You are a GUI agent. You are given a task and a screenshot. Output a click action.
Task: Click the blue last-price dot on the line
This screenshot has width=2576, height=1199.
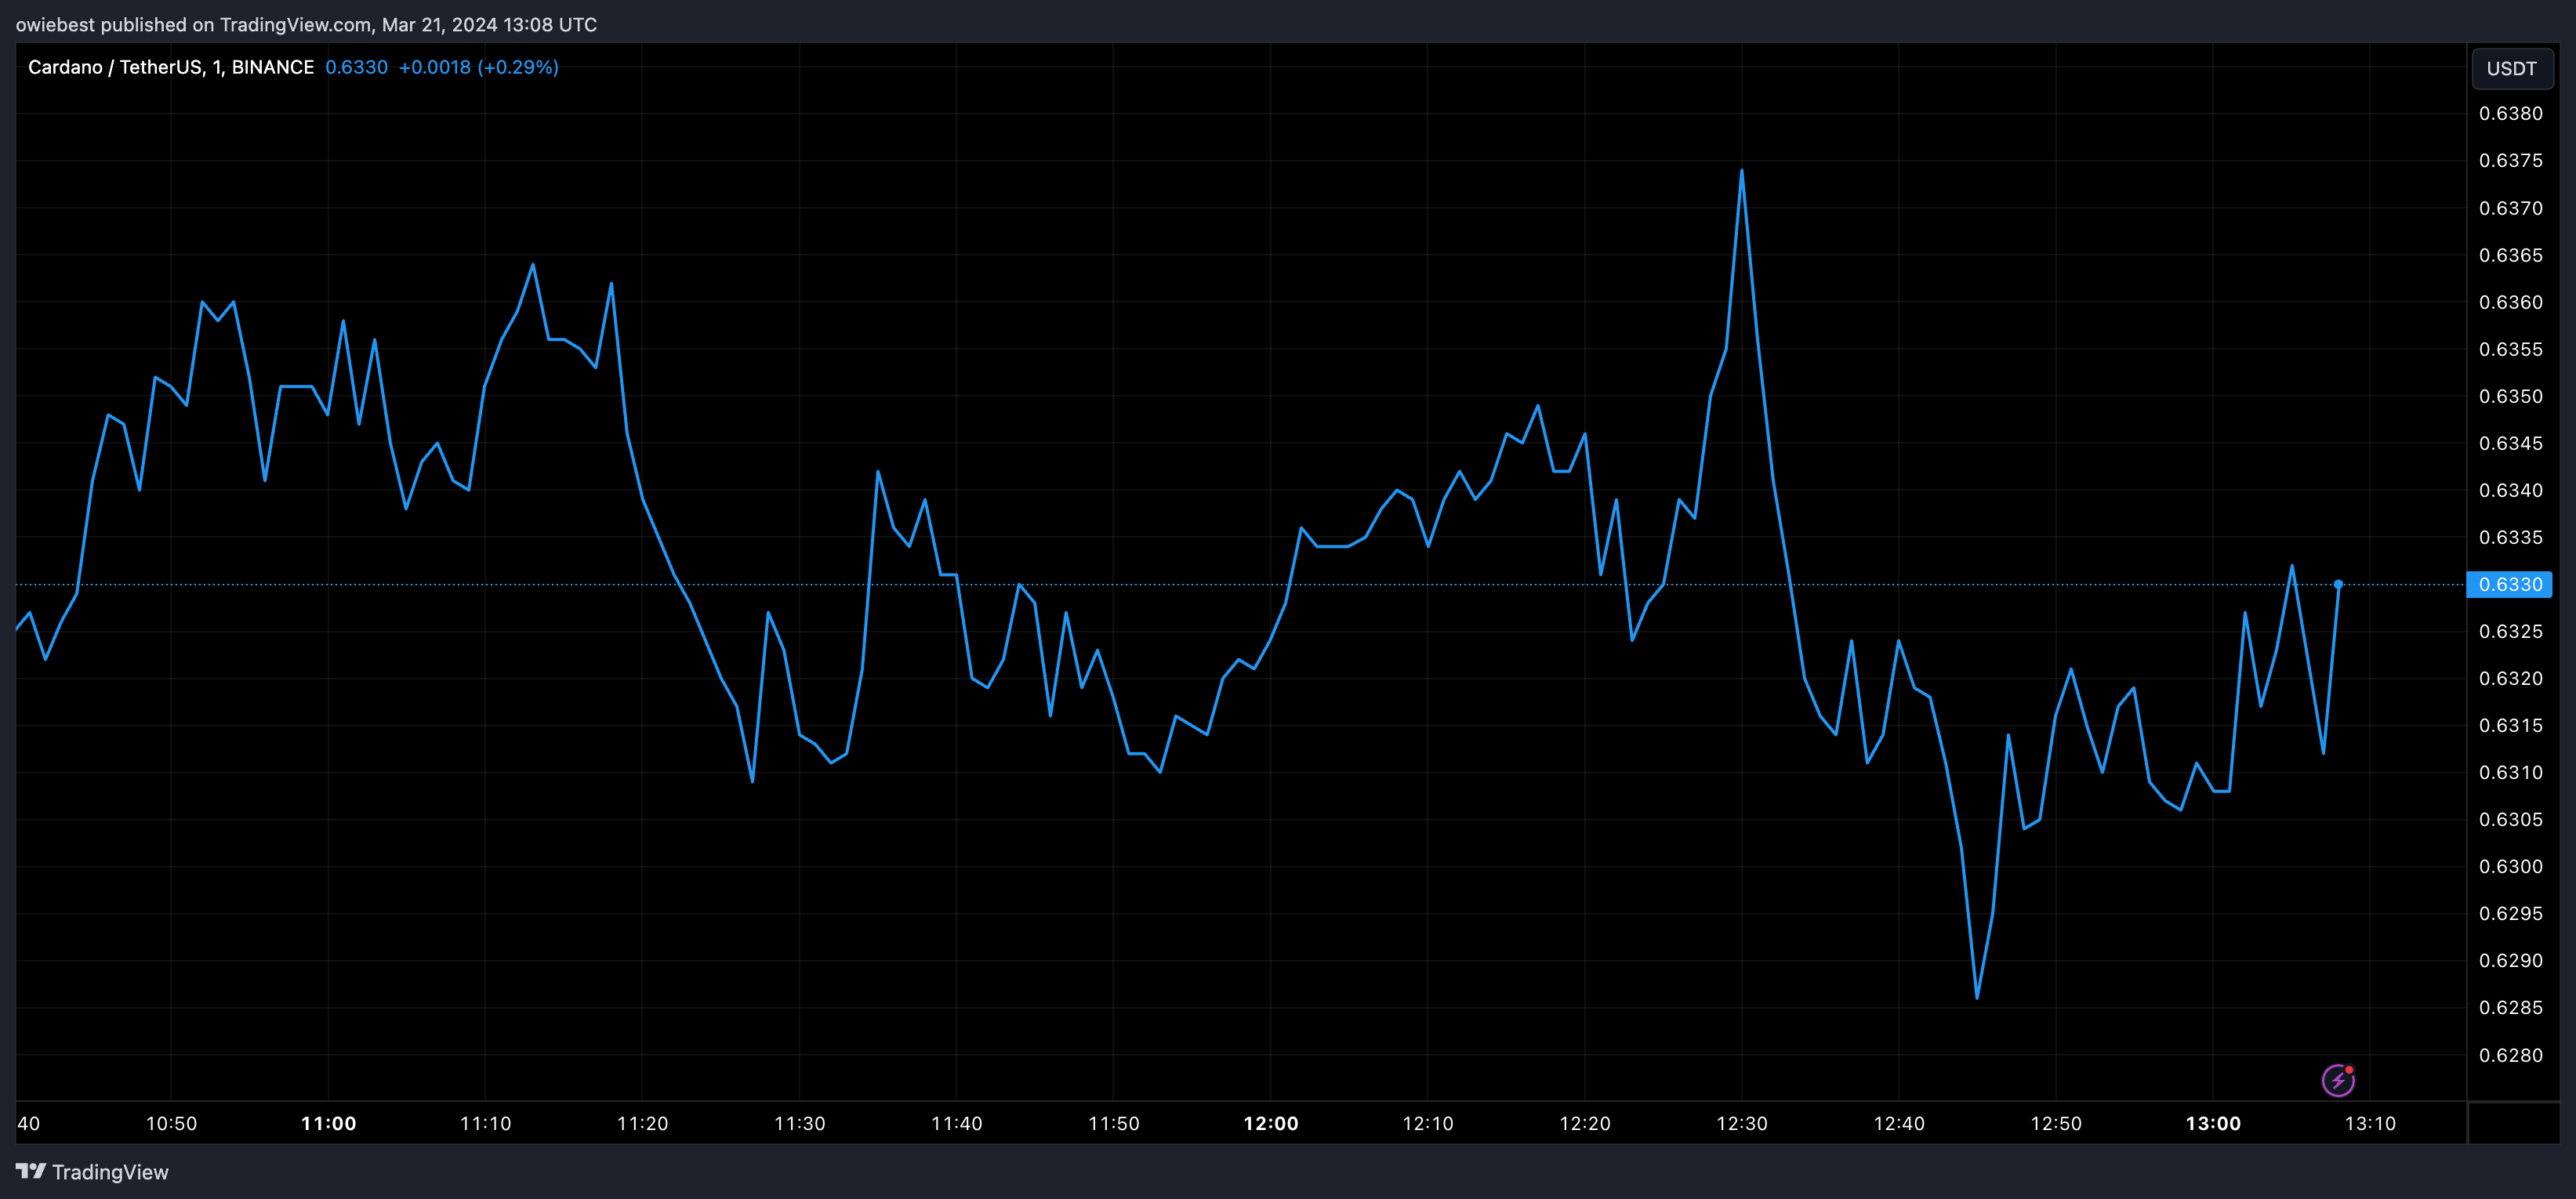[x=2338, y=584]
